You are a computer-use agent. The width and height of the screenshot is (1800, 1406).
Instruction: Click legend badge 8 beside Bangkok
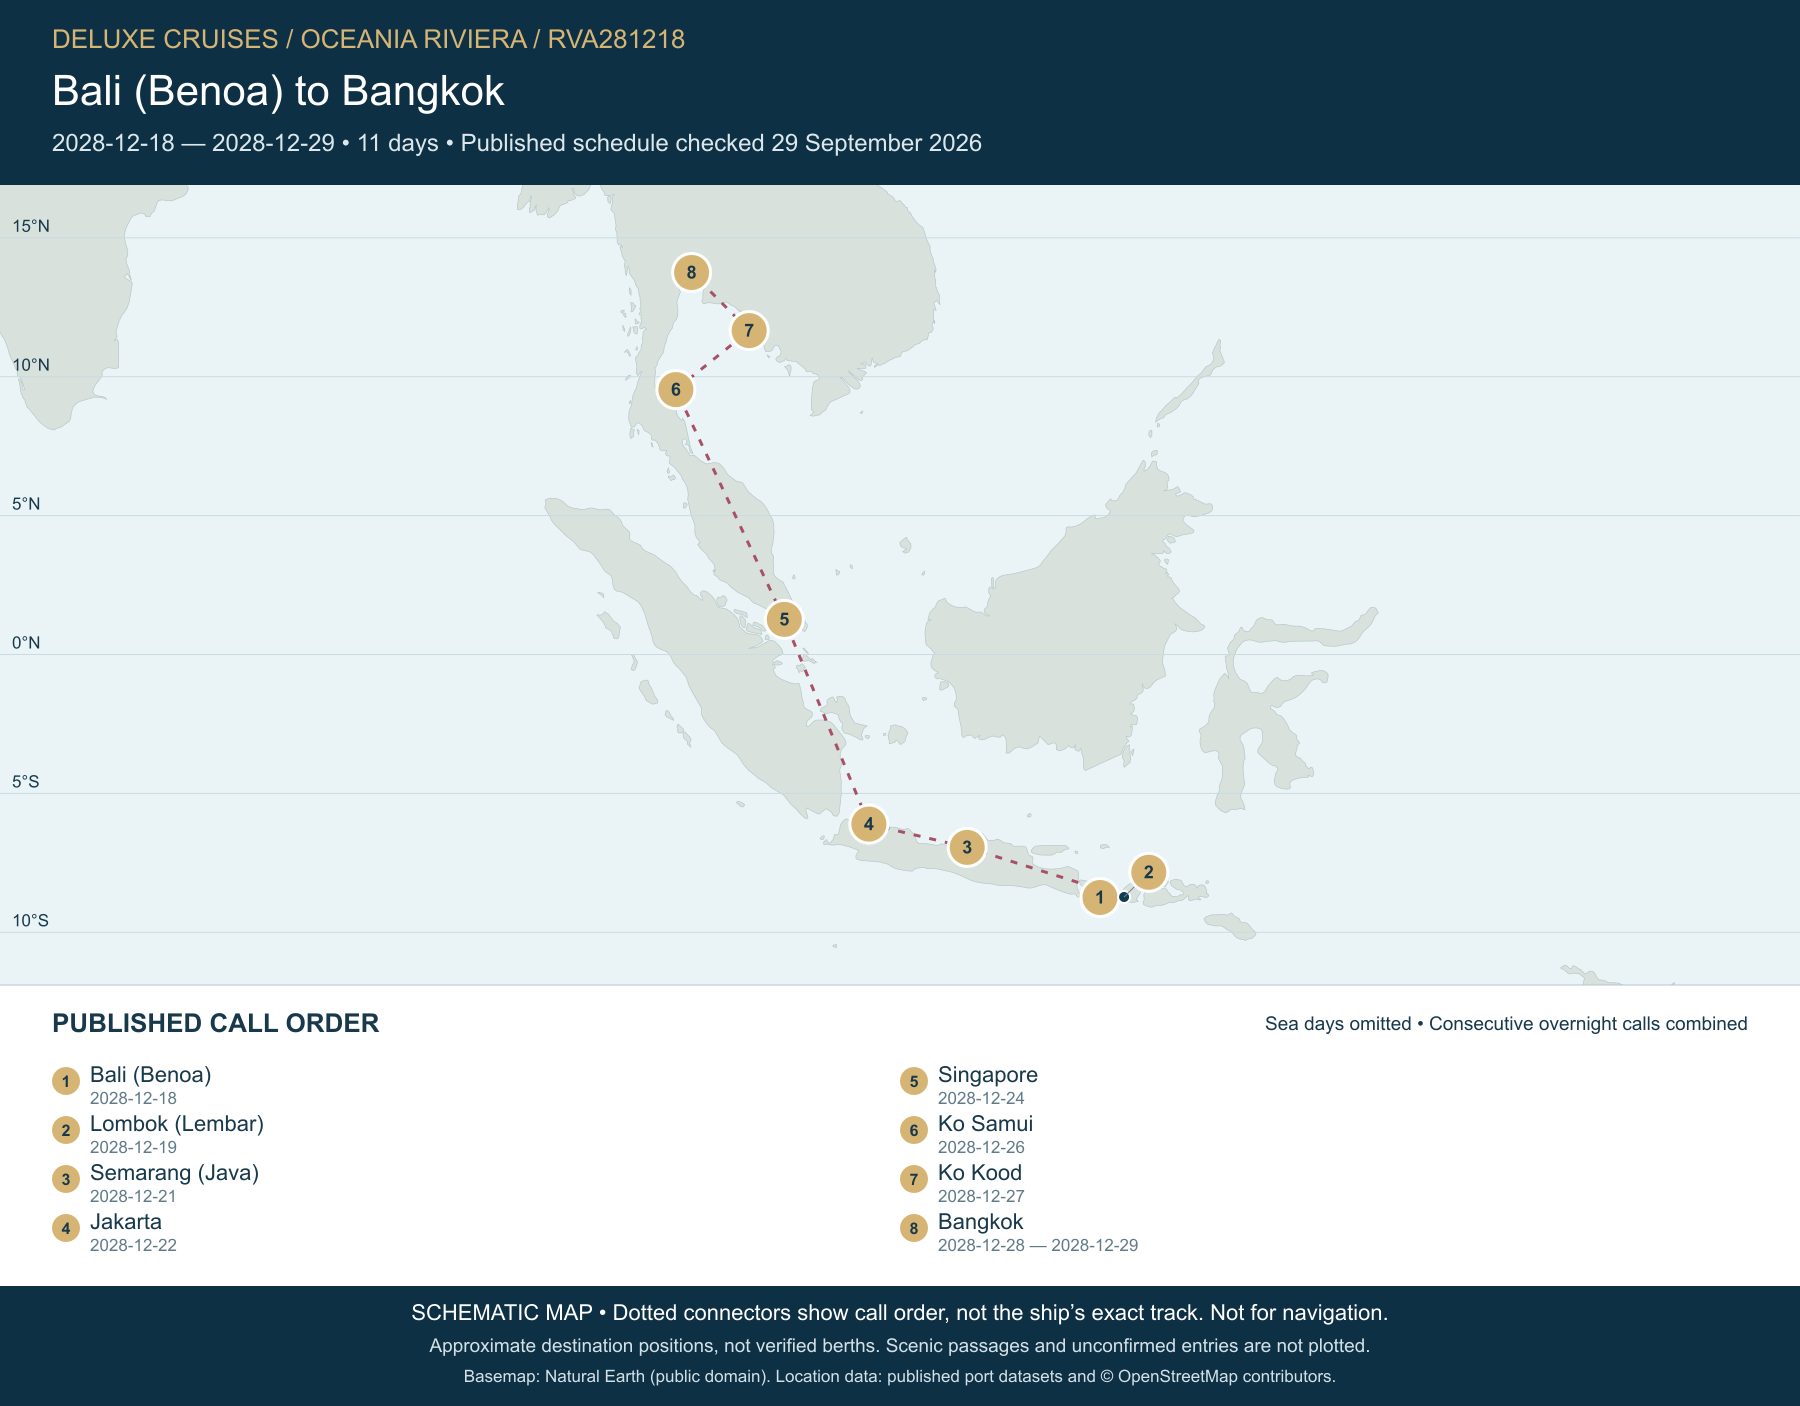tap(914, 1228)
